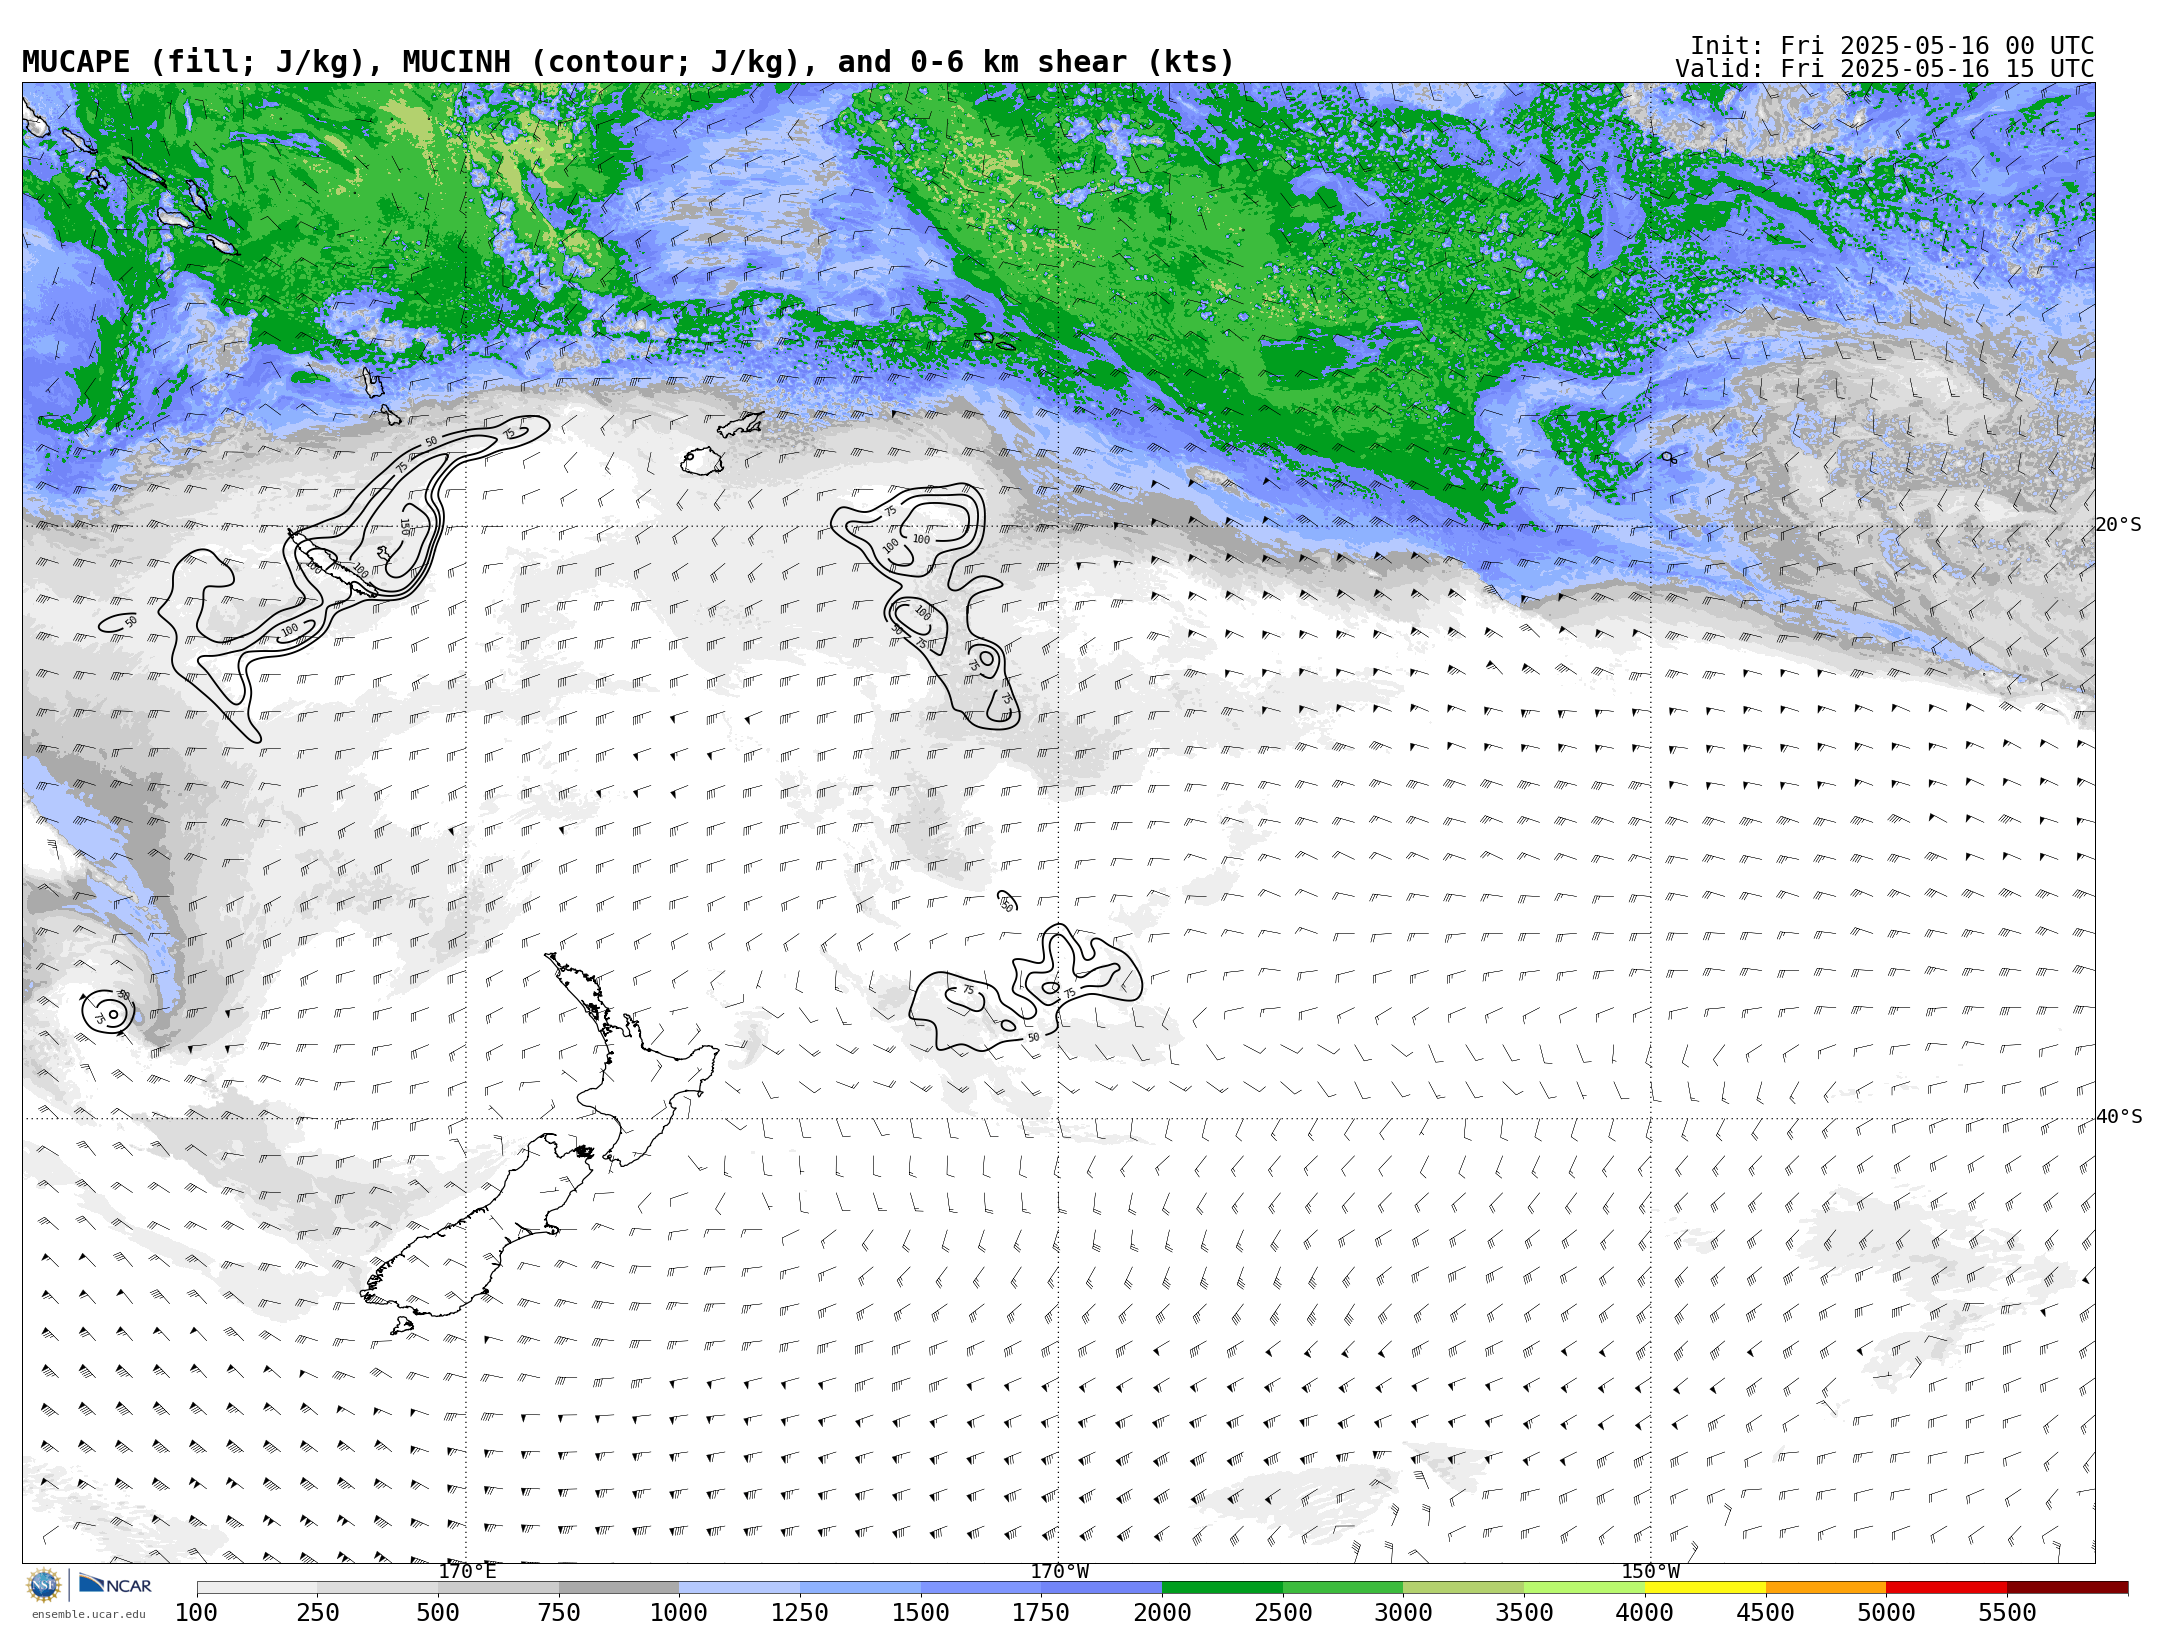The image size is (2160, 1626).
Task: Select the dark gray 750-1000 colorbar segment
Action: (x=619, y=1588)
